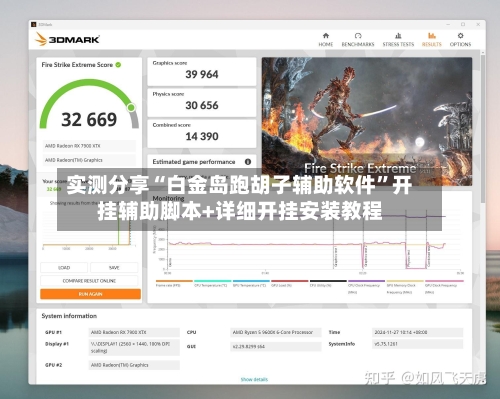Select AMD Radeon RX 7900 XTX under score
This screenshot has height=399, width=500.
click(89, 146)
